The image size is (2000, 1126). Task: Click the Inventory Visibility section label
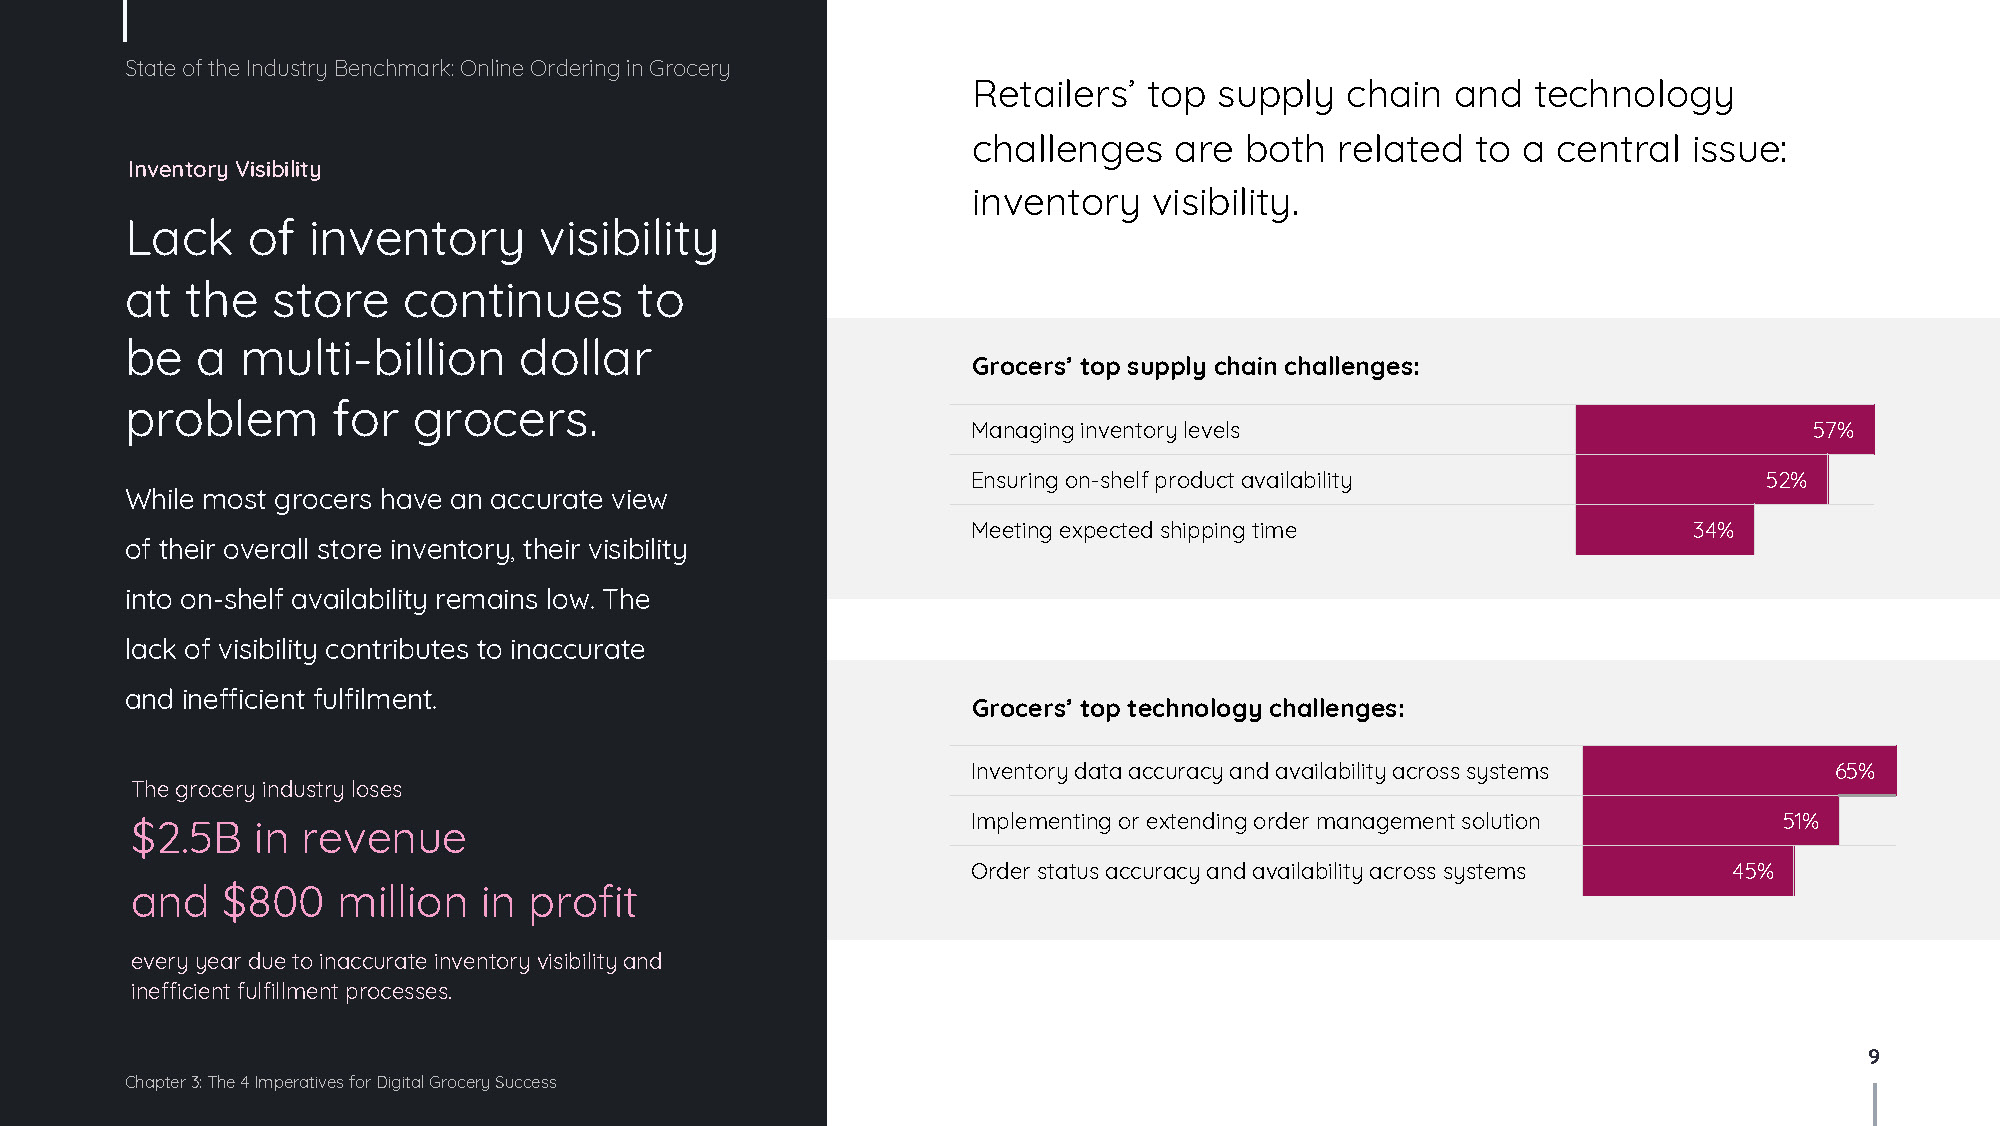click(x=224, y=170)
